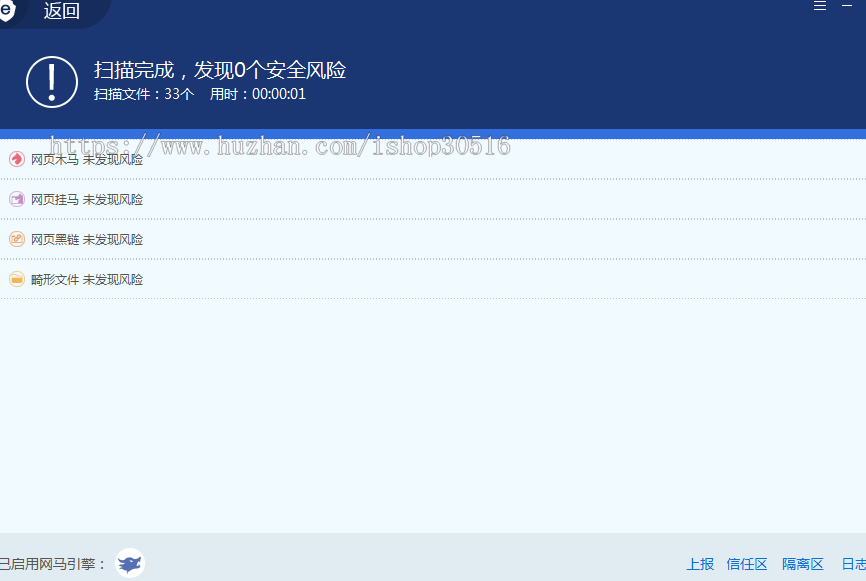Select row 畸形文件 未发现风险

click(433, 279)
